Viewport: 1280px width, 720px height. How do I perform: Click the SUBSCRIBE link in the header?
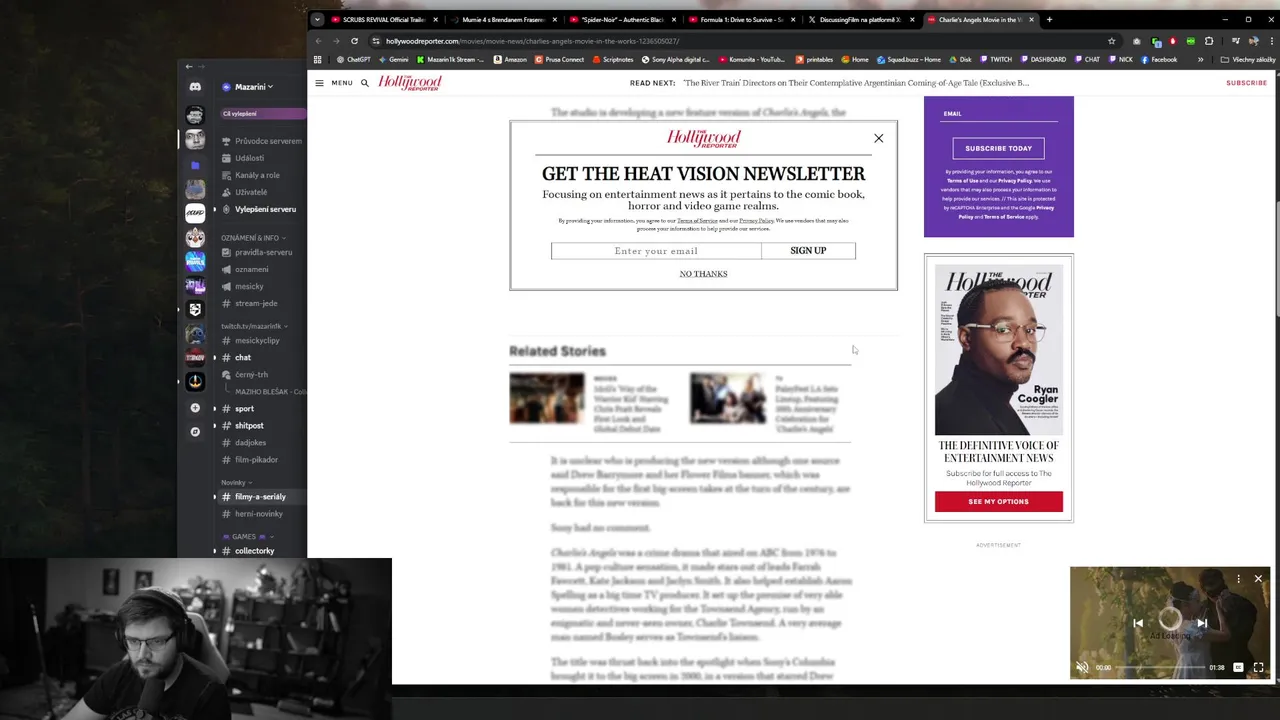click(x=1246, y=83)
